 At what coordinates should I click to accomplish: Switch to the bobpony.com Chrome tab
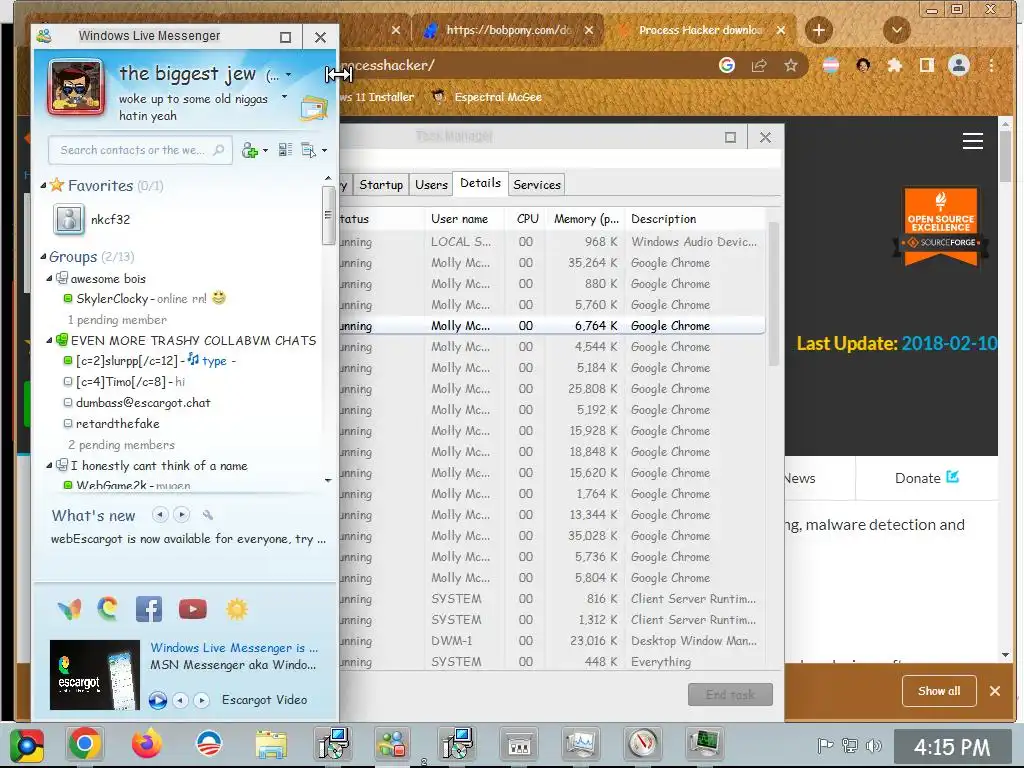point(509,30)
